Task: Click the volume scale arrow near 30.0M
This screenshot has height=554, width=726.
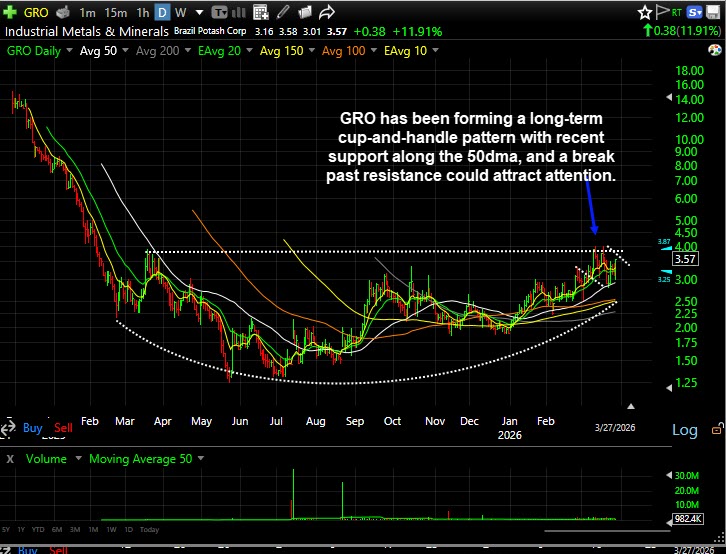Action: (669, 475)
